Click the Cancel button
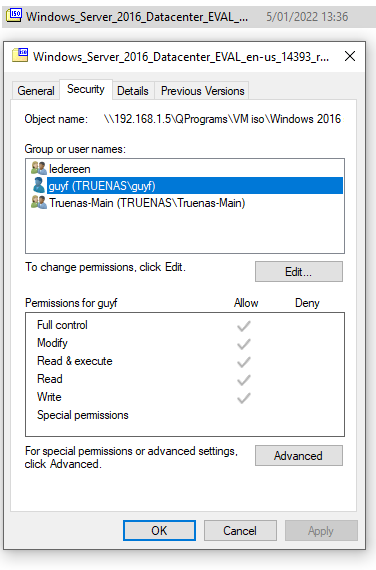The width and height of the screenshot is (376, 570). click(x=240, y=530)
